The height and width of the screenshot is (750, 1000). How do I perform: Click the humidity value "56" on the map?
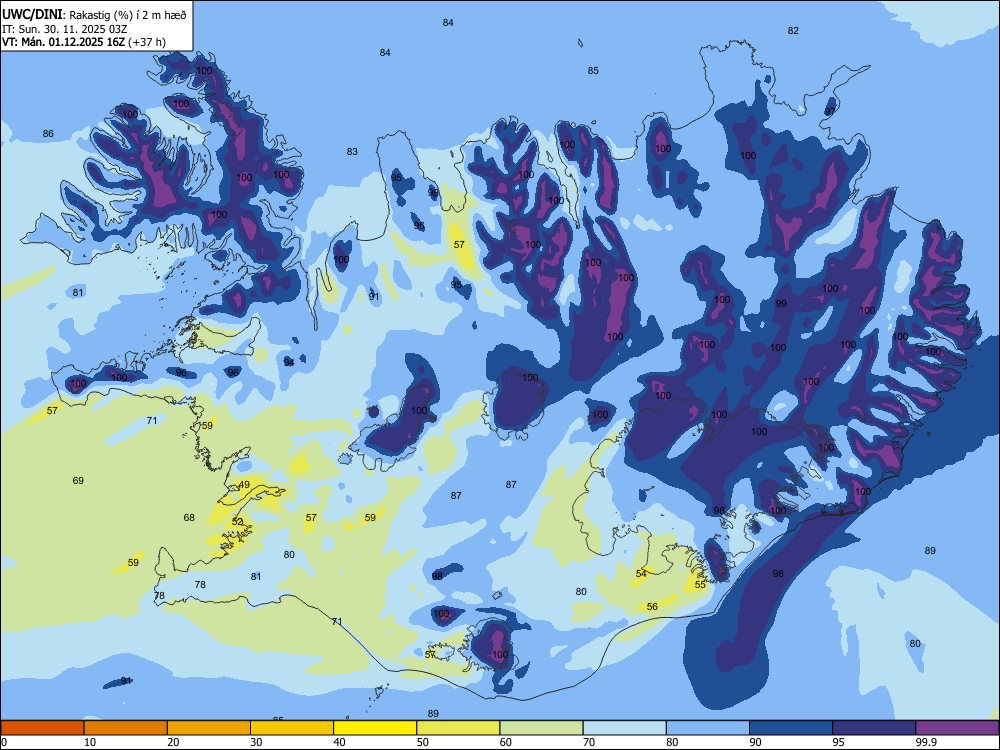(x=652, y=607)
